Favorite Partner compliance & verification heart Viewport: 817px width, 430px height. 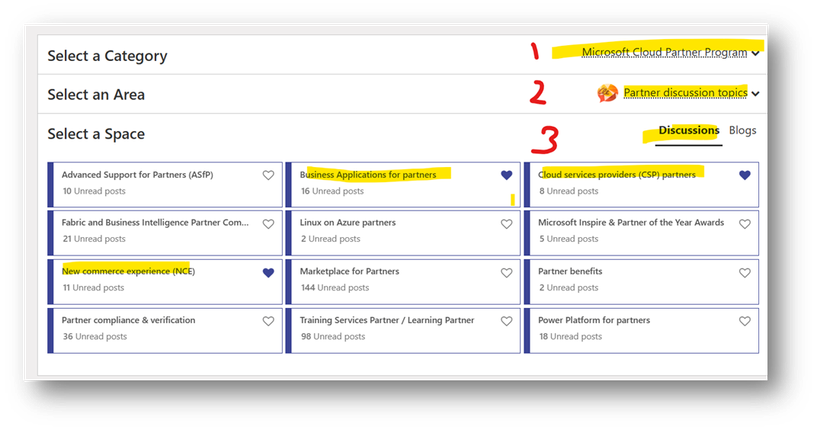[268, 322]
